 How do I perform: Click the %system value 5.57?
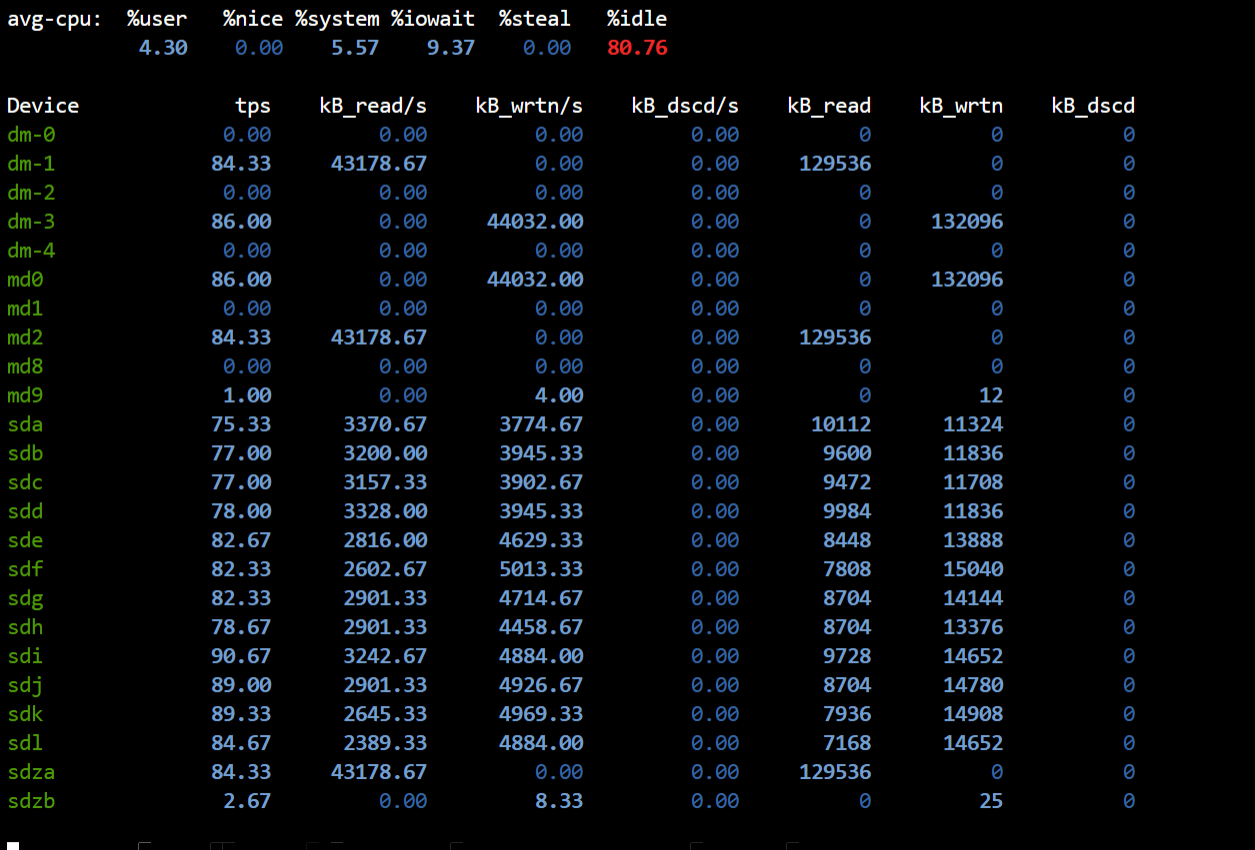355,48
